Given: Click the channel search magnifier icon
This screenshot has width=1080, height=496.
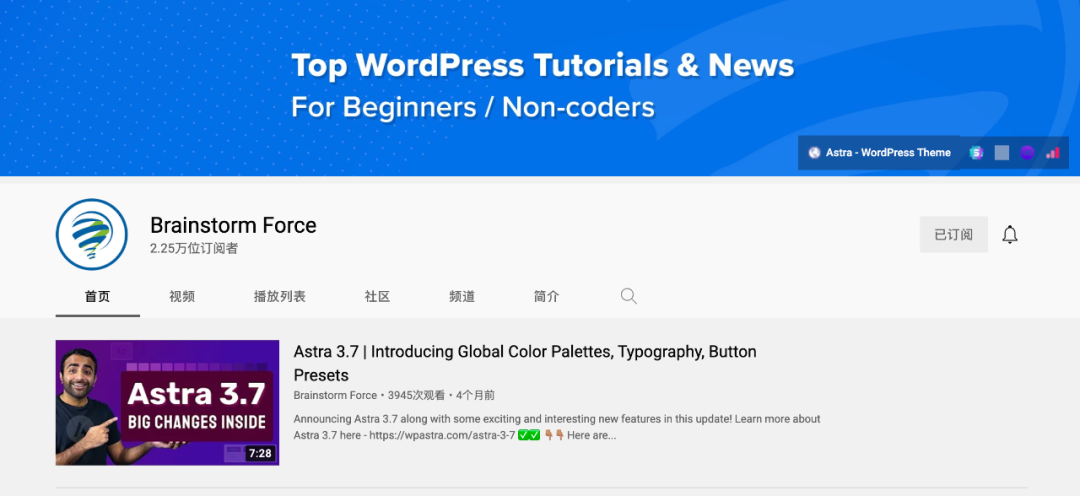Looking at the screenshot, I should point(628,297).
